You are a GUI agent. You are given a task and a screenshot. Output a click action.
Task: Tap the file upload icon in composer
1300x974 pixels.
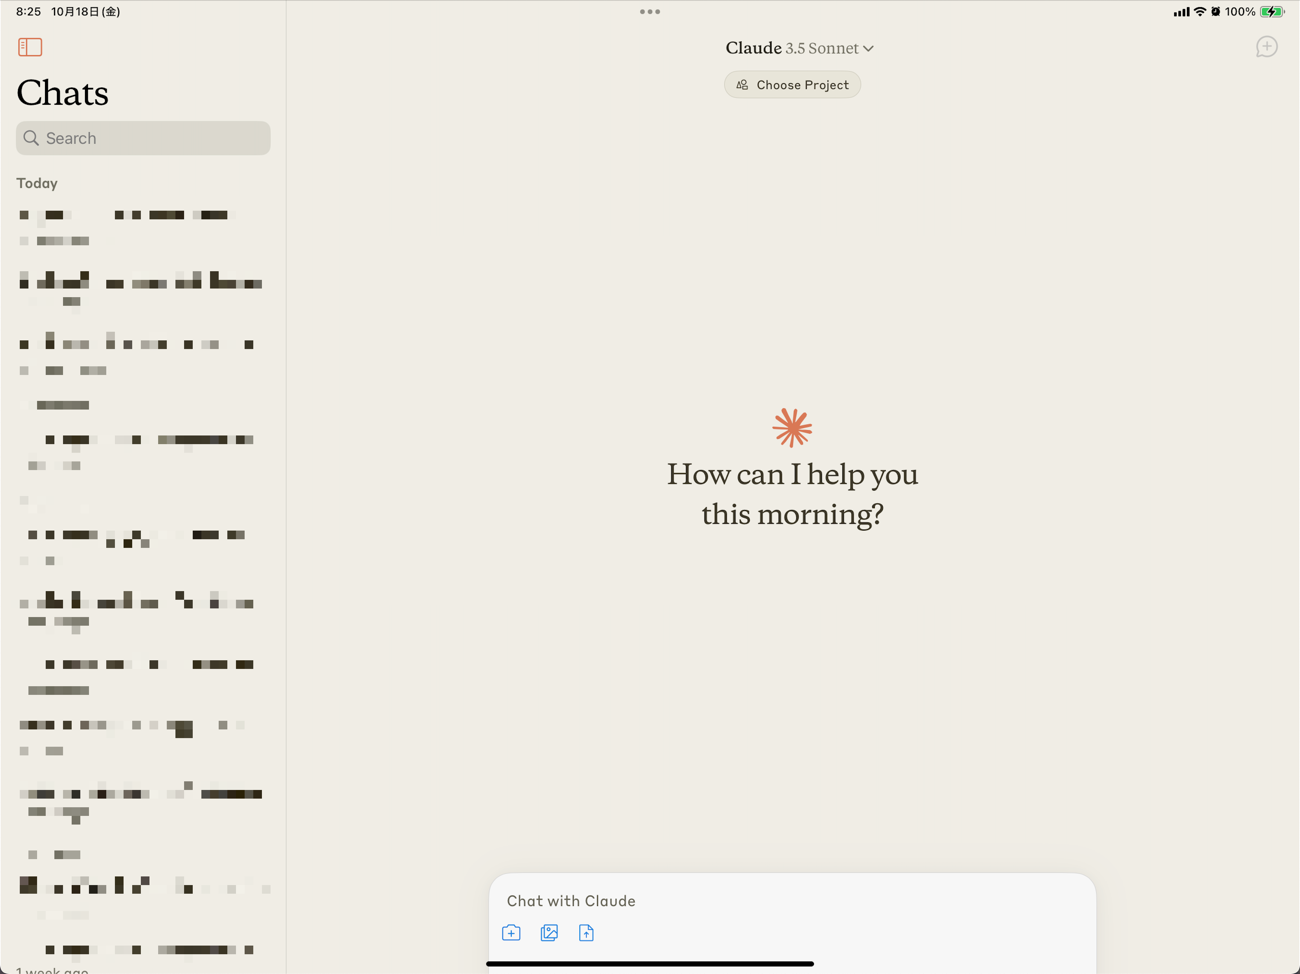(x=586, y=933)
